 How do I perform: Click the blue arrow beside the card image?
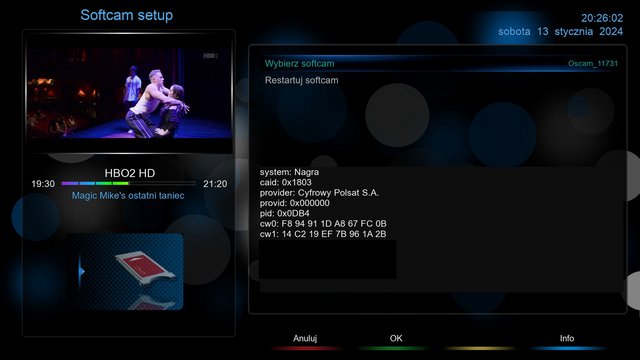(82, 271)
